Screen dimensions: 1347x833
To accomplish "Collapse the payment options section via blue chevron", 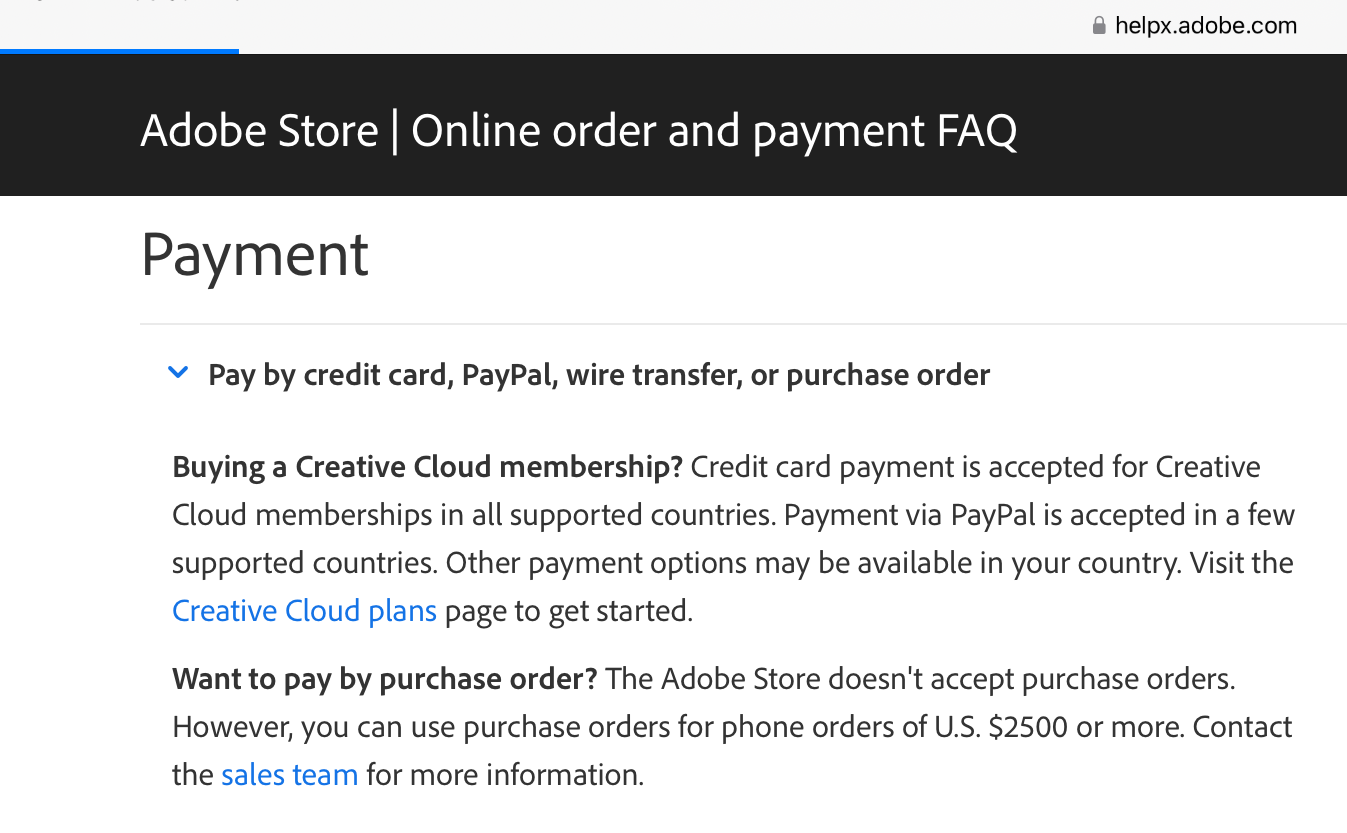I will tap(178, 371).
